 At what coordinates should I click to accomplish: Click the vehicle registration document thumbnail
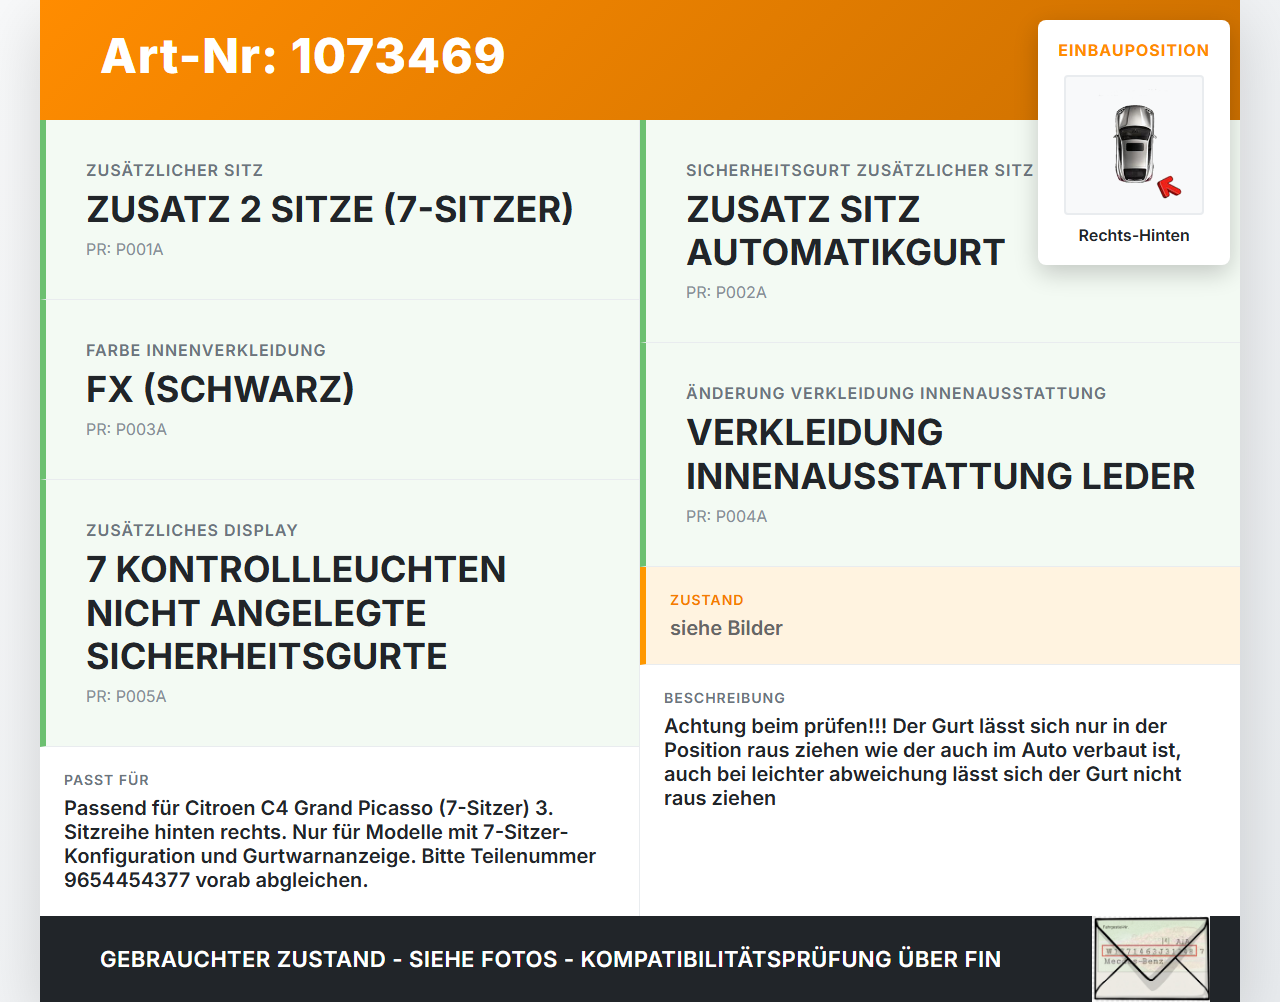pyautogui.click(x=1151, y=959)
